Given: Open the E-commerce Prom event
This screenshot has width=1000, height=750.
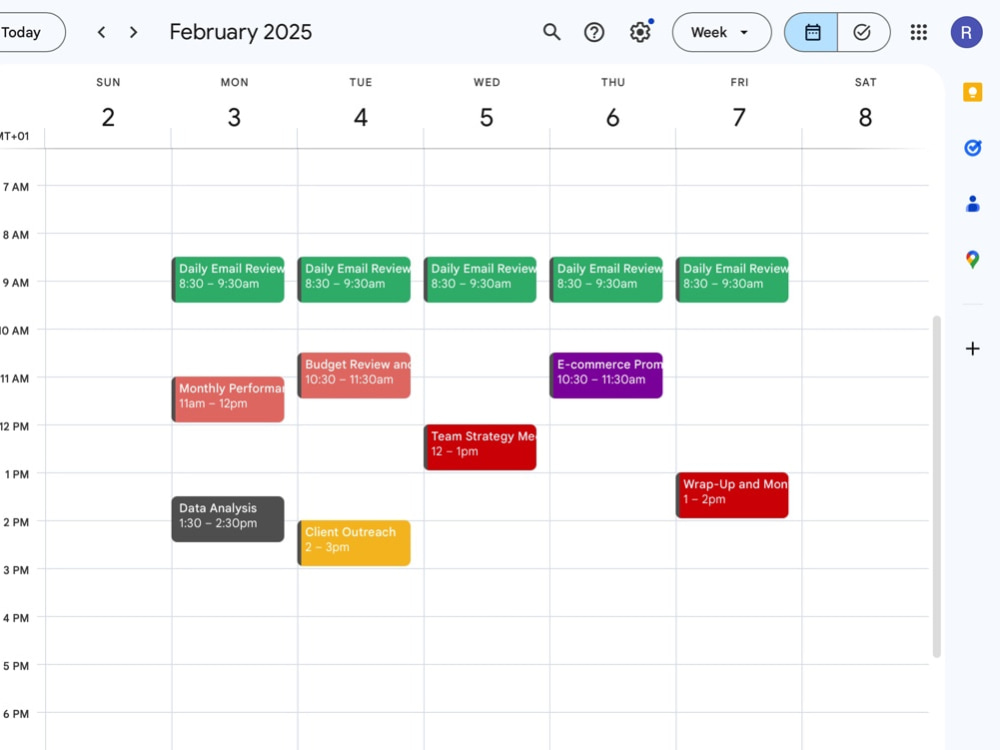Looking at the screenshot, I should (x=606, y=376).
